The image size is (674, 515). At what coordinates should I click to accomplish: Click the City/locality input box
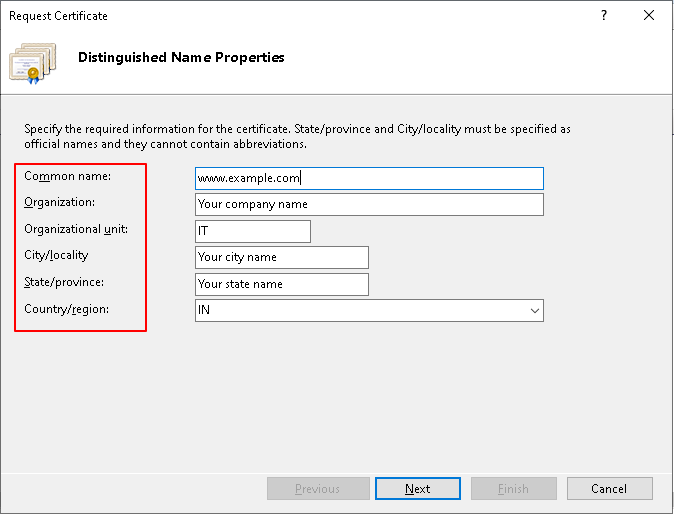coord(282,257)
